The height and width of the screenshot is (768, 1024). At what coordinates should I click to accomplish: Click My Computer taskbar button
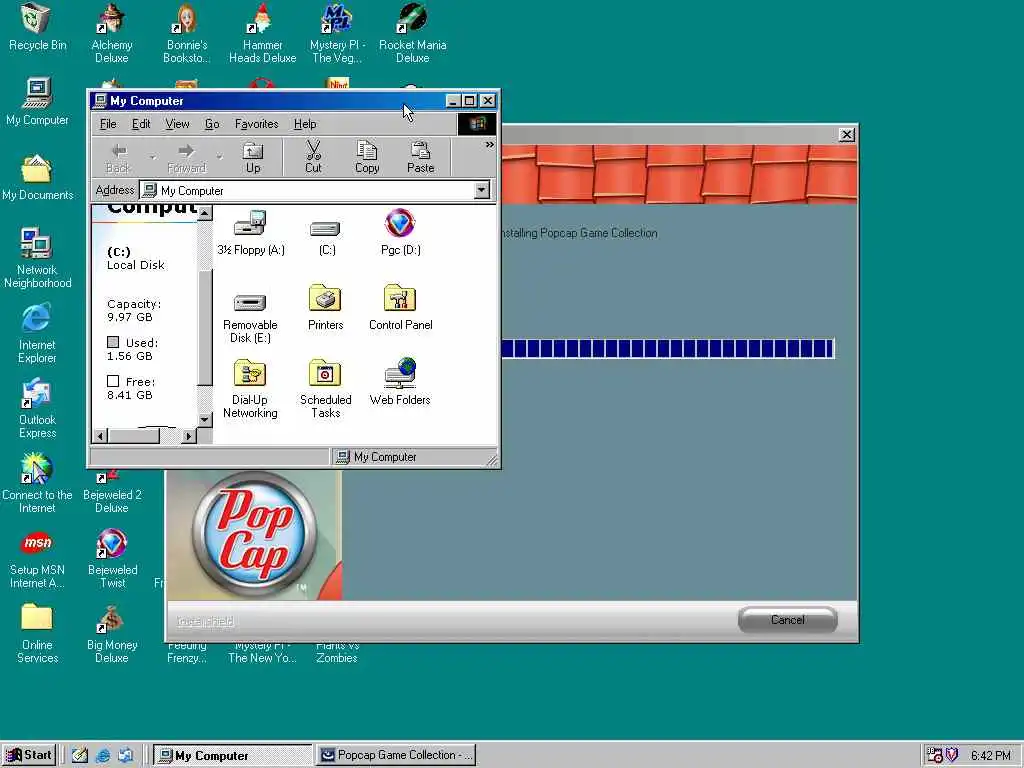click(234, 755)
